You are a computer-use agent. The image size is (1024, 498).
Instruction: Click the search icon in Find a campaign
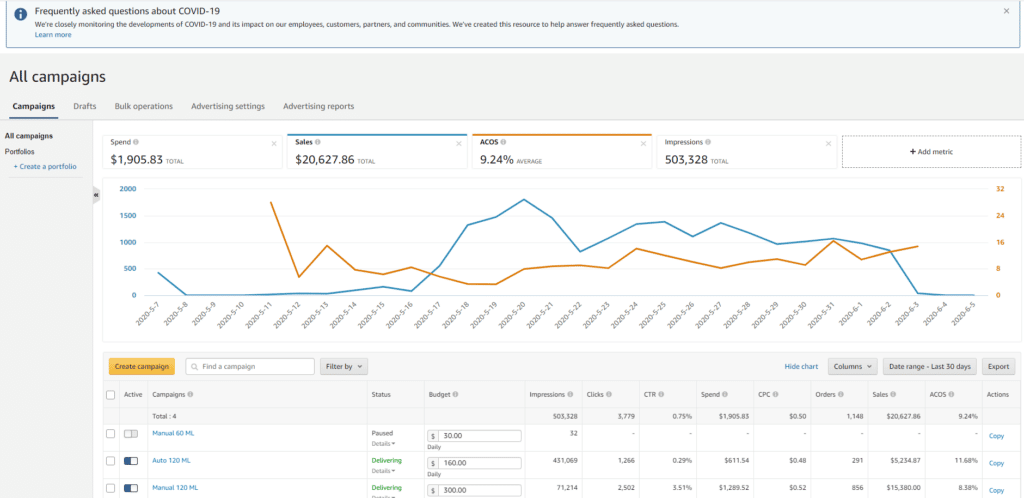point(193,367)
